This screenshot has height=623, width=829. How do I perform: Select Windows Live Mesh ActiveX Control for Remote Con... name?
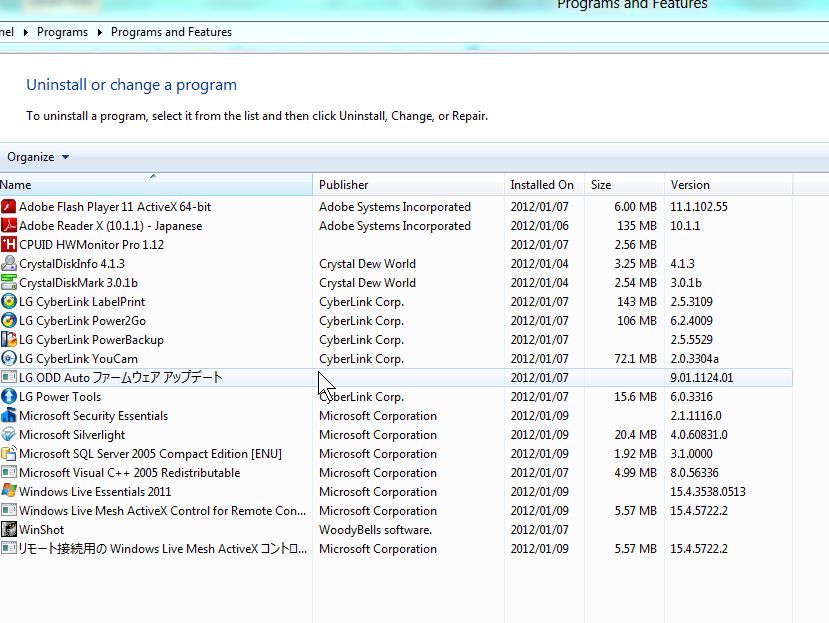162,510
